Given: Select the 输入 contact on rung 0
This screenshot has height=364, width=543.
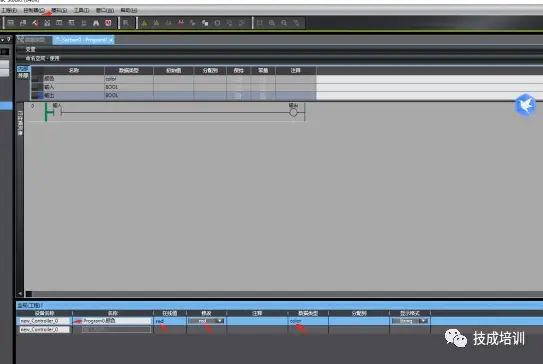Looking at the screenshot, I should 56,111.
